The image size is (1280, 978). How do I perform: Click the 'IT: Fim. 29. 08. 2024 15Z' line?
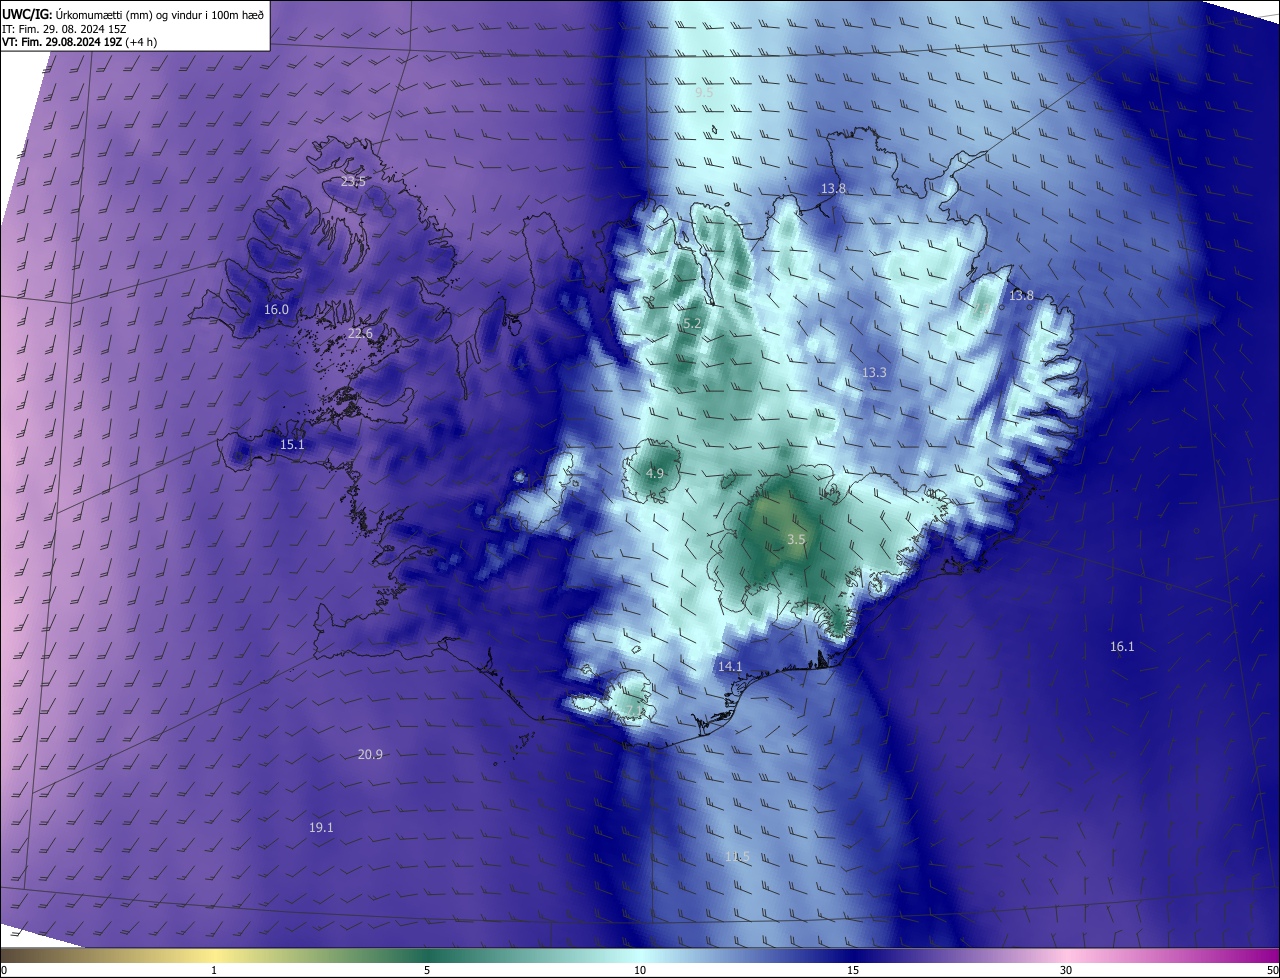[x=62, y=29]
